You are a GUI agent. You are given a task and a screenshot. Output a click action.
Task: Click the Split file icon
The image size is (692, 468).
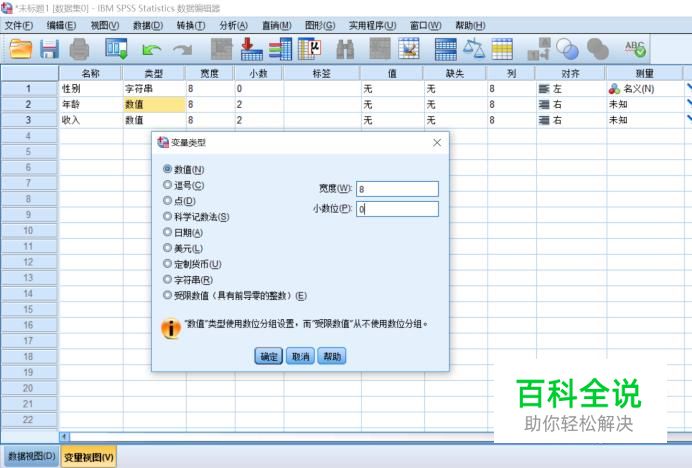[446, 49]
